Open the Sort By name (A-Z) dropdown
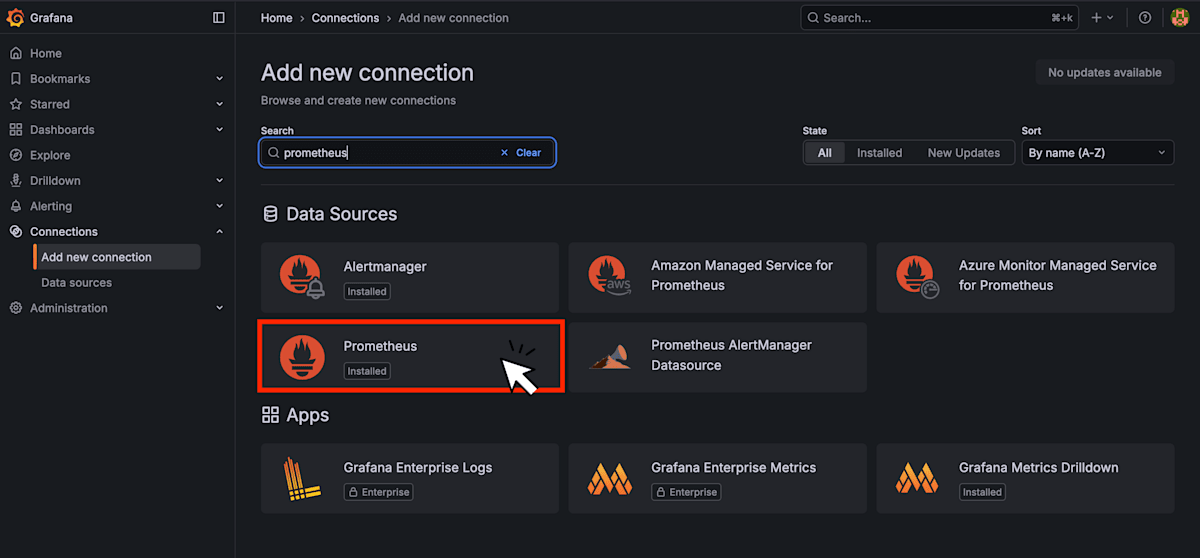Image resolution: width=1200 pixels, height=558 pixels. pyautogui.click(x=1097, y=153)
